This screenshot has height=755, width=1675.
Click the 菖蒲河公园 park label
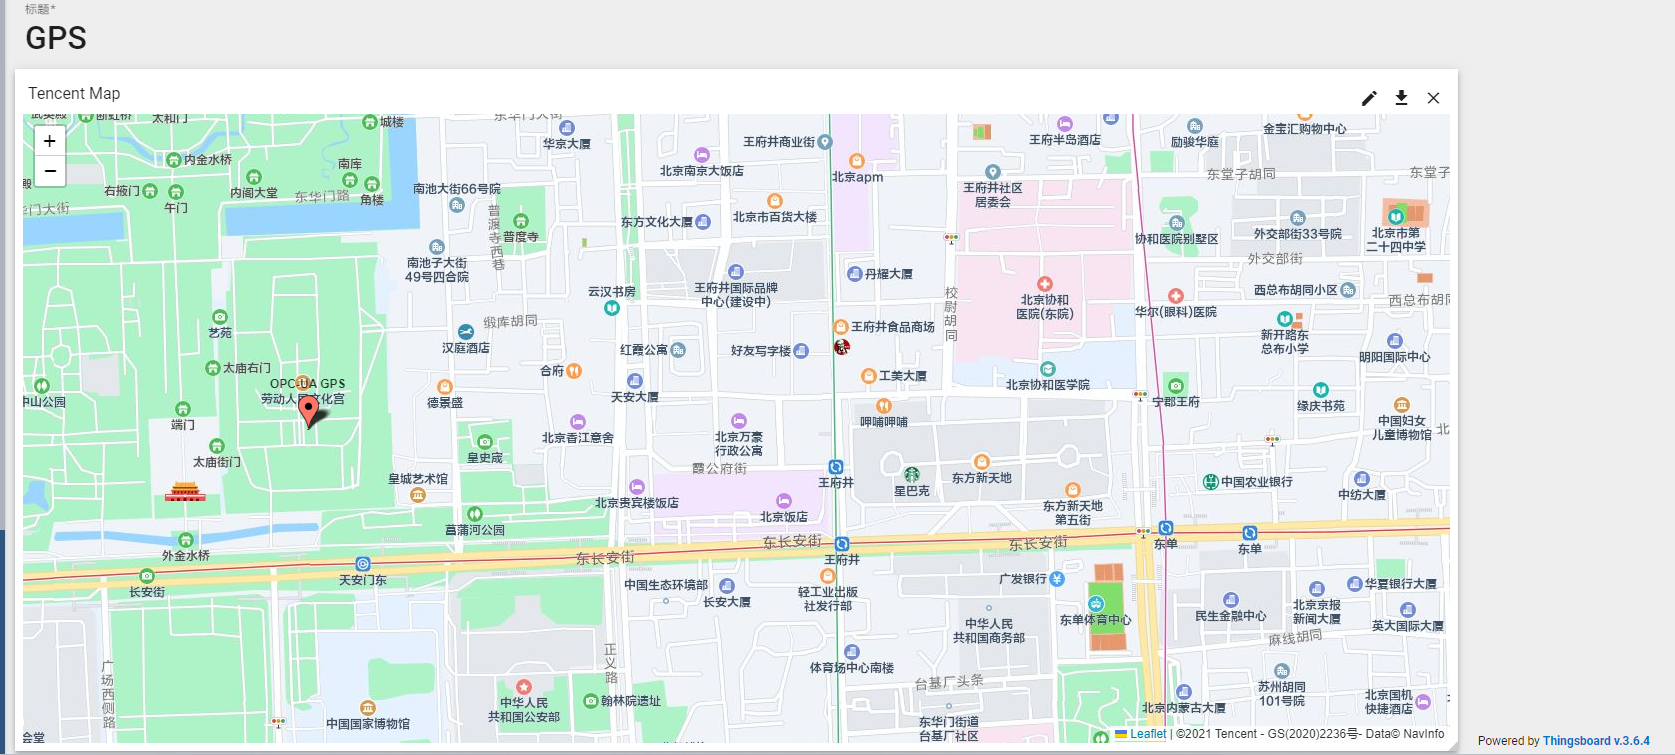coord(475,530)
